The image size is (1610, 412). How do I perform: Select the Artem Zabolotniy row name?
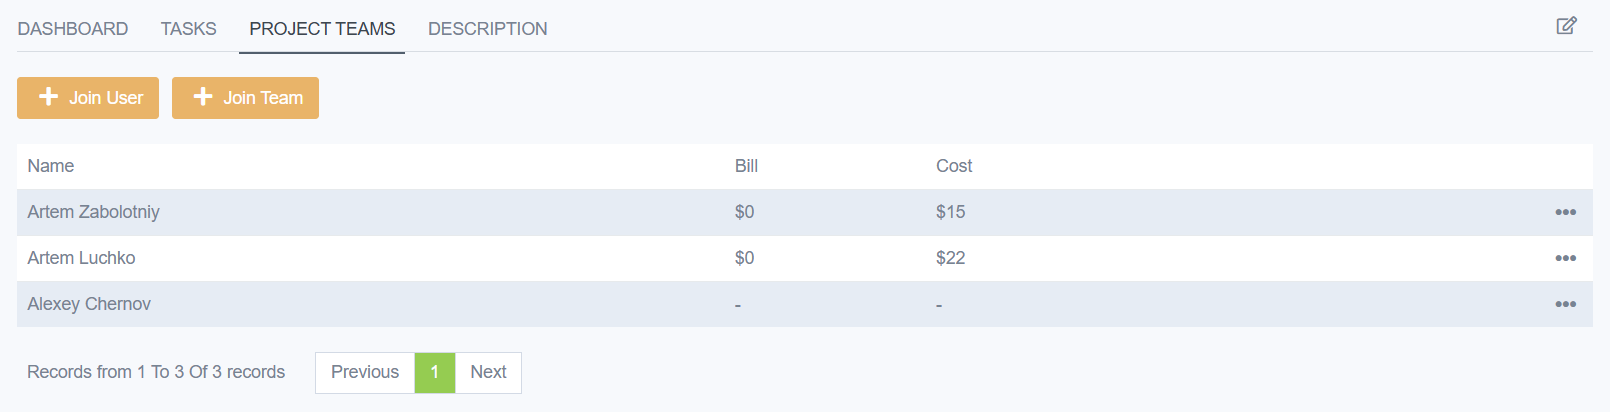(93, 212)
